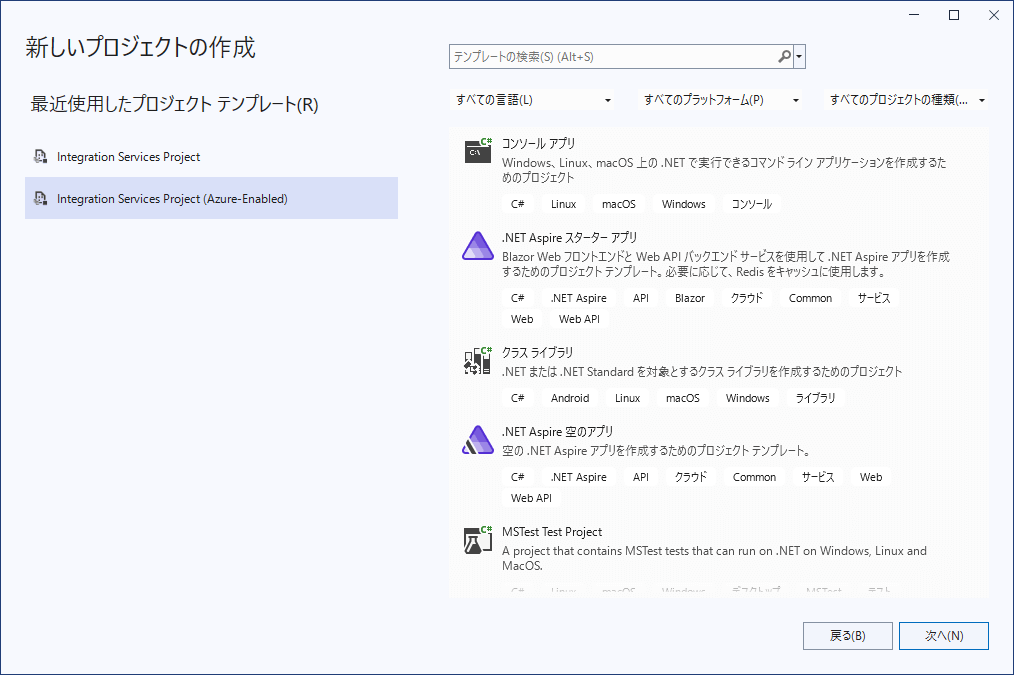Click the search magnifier icon

coord(785,57)
